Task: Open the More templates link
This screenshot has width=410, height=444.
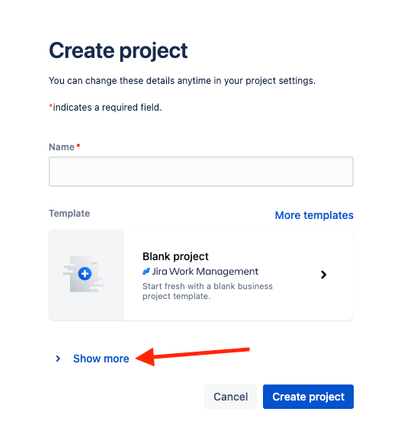Action: click(314, 215)
